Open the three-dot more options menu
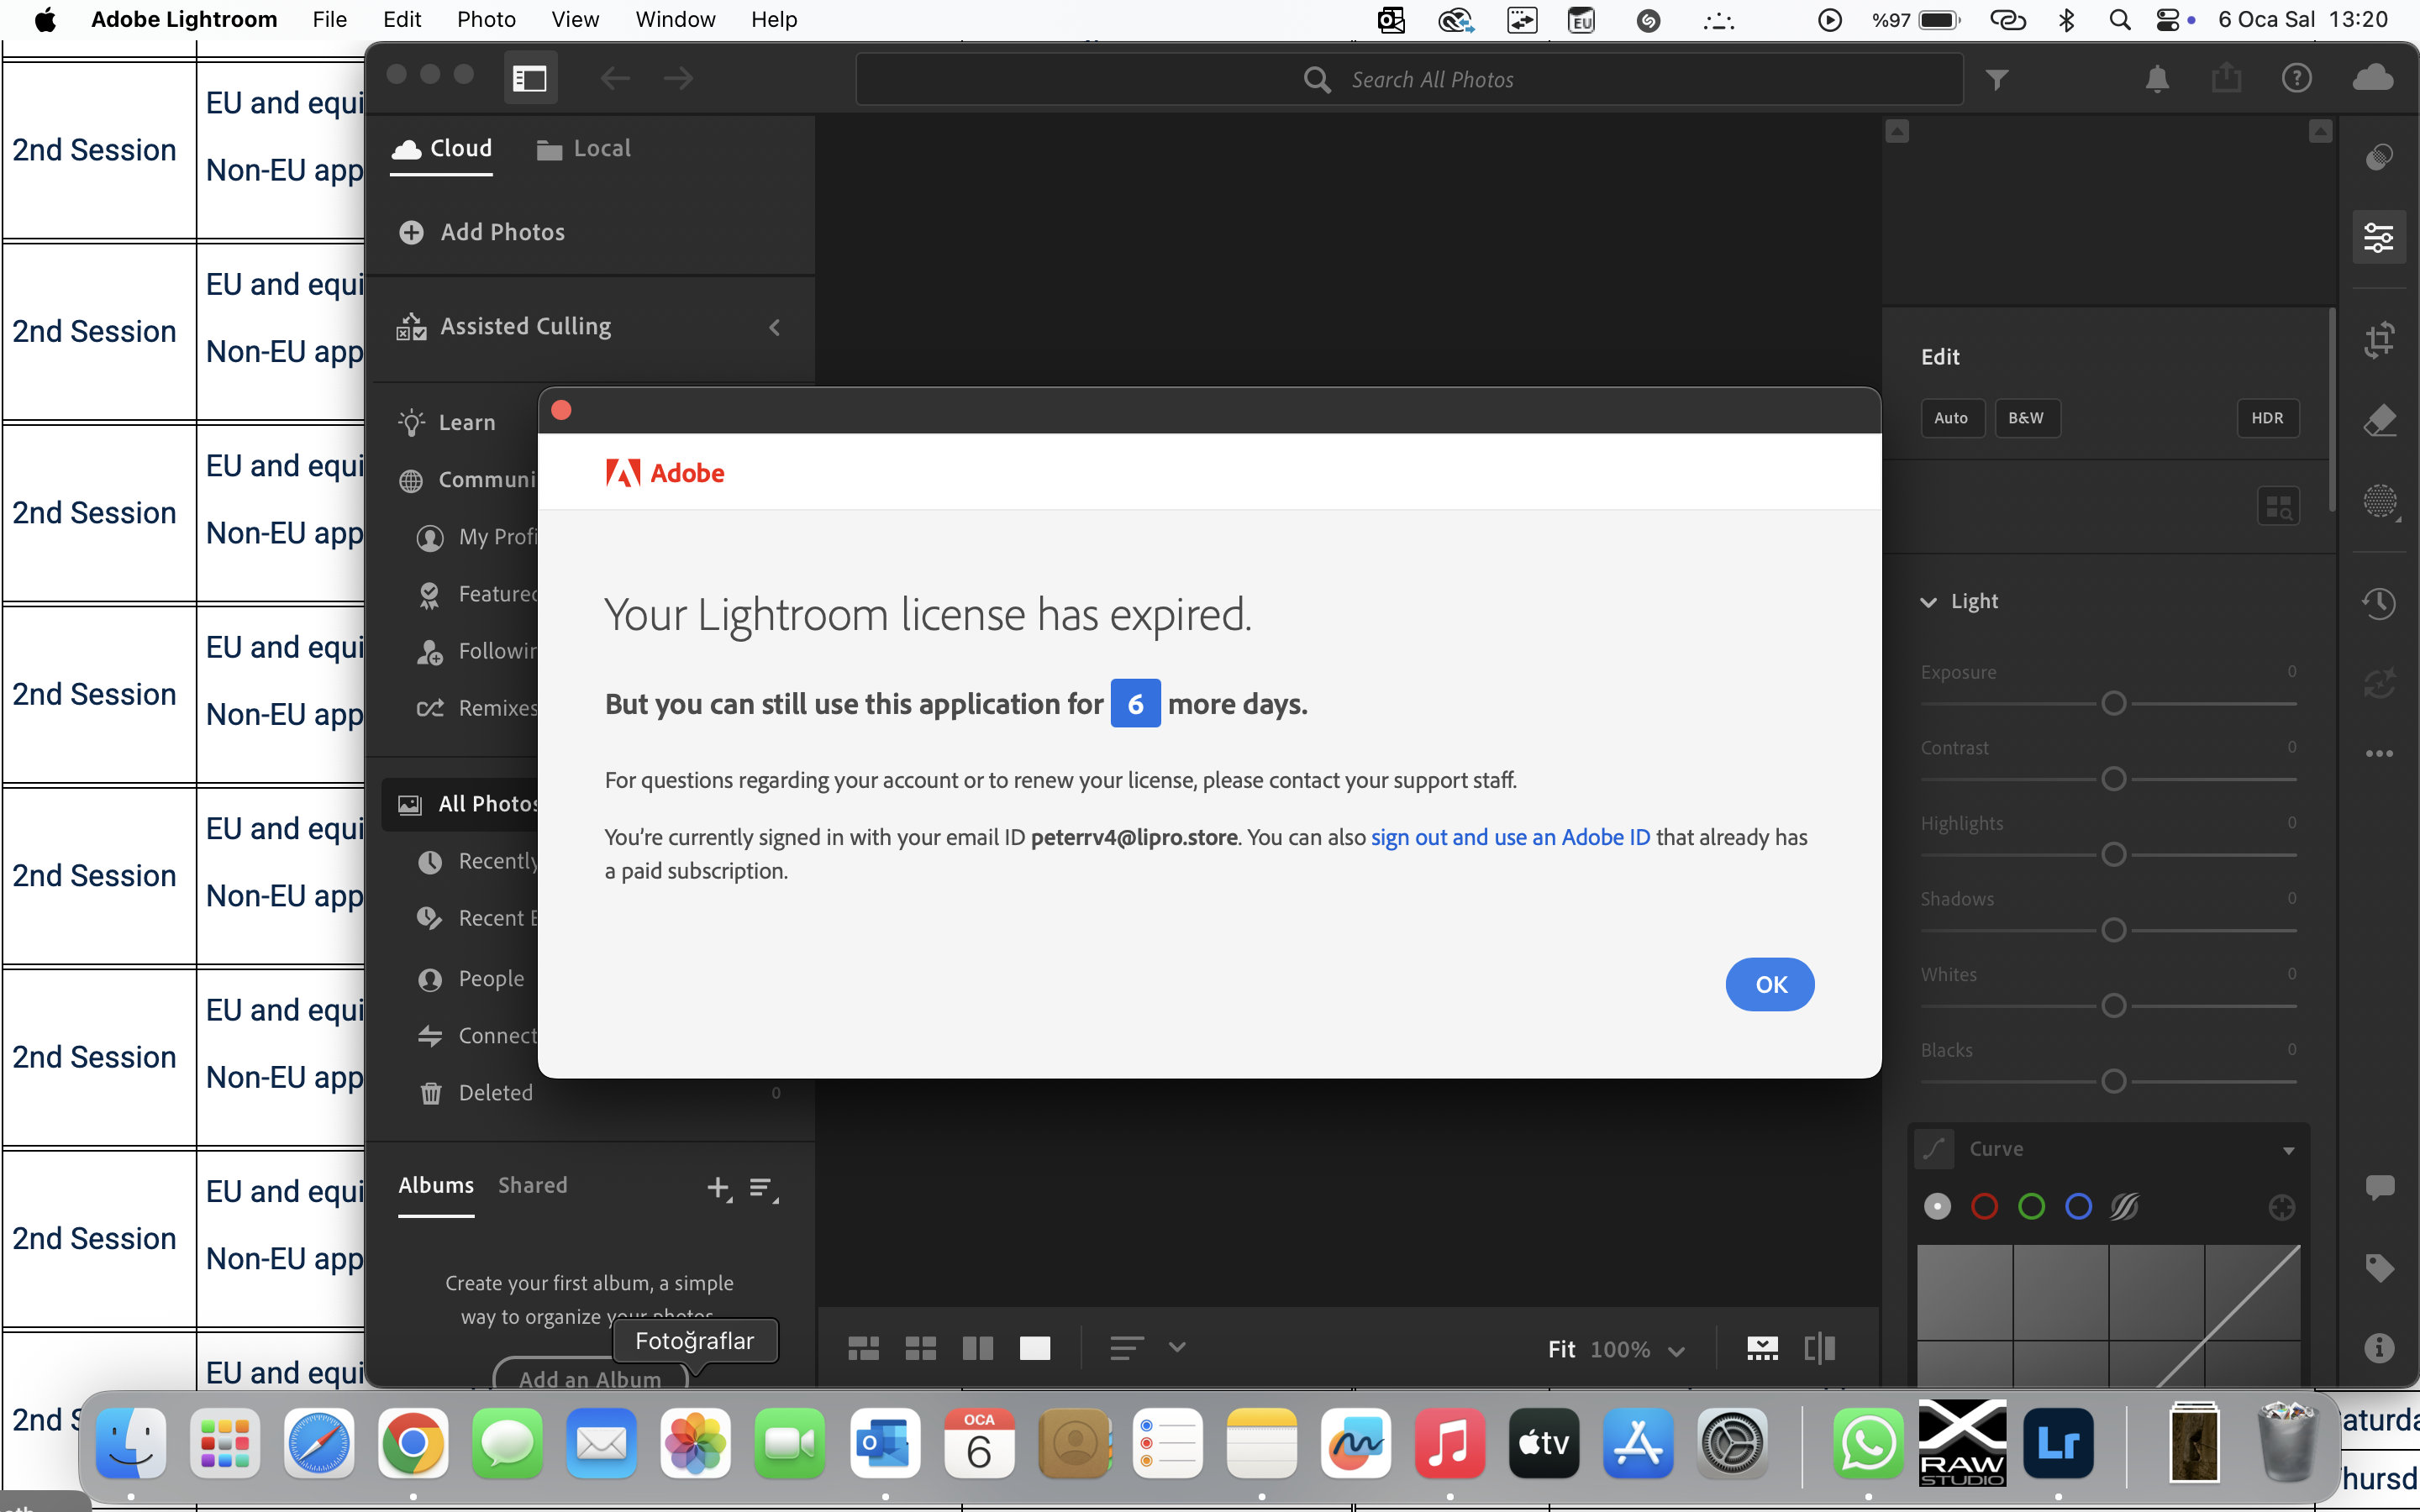This screenshot has width=2420, height=1512. pos(2379,754)
